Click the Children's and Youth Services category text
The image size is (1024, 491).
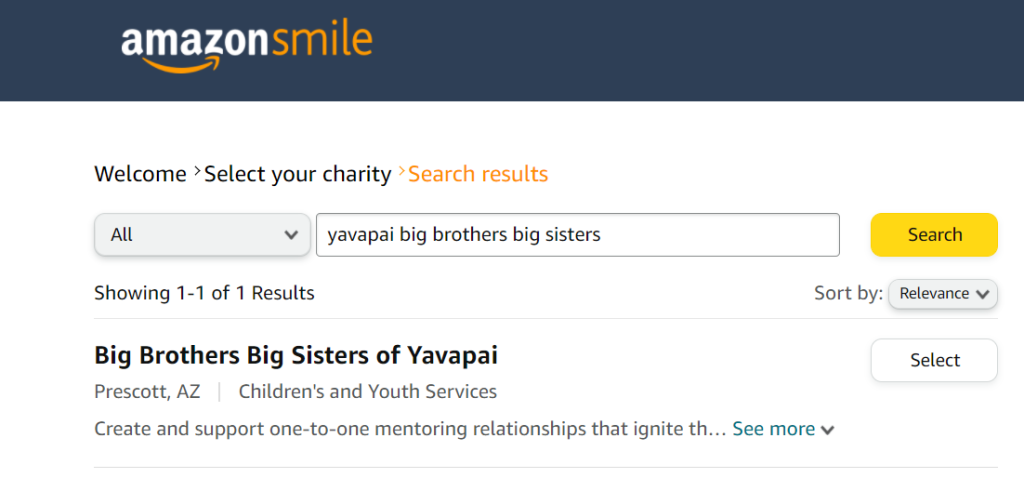[367, 391]
